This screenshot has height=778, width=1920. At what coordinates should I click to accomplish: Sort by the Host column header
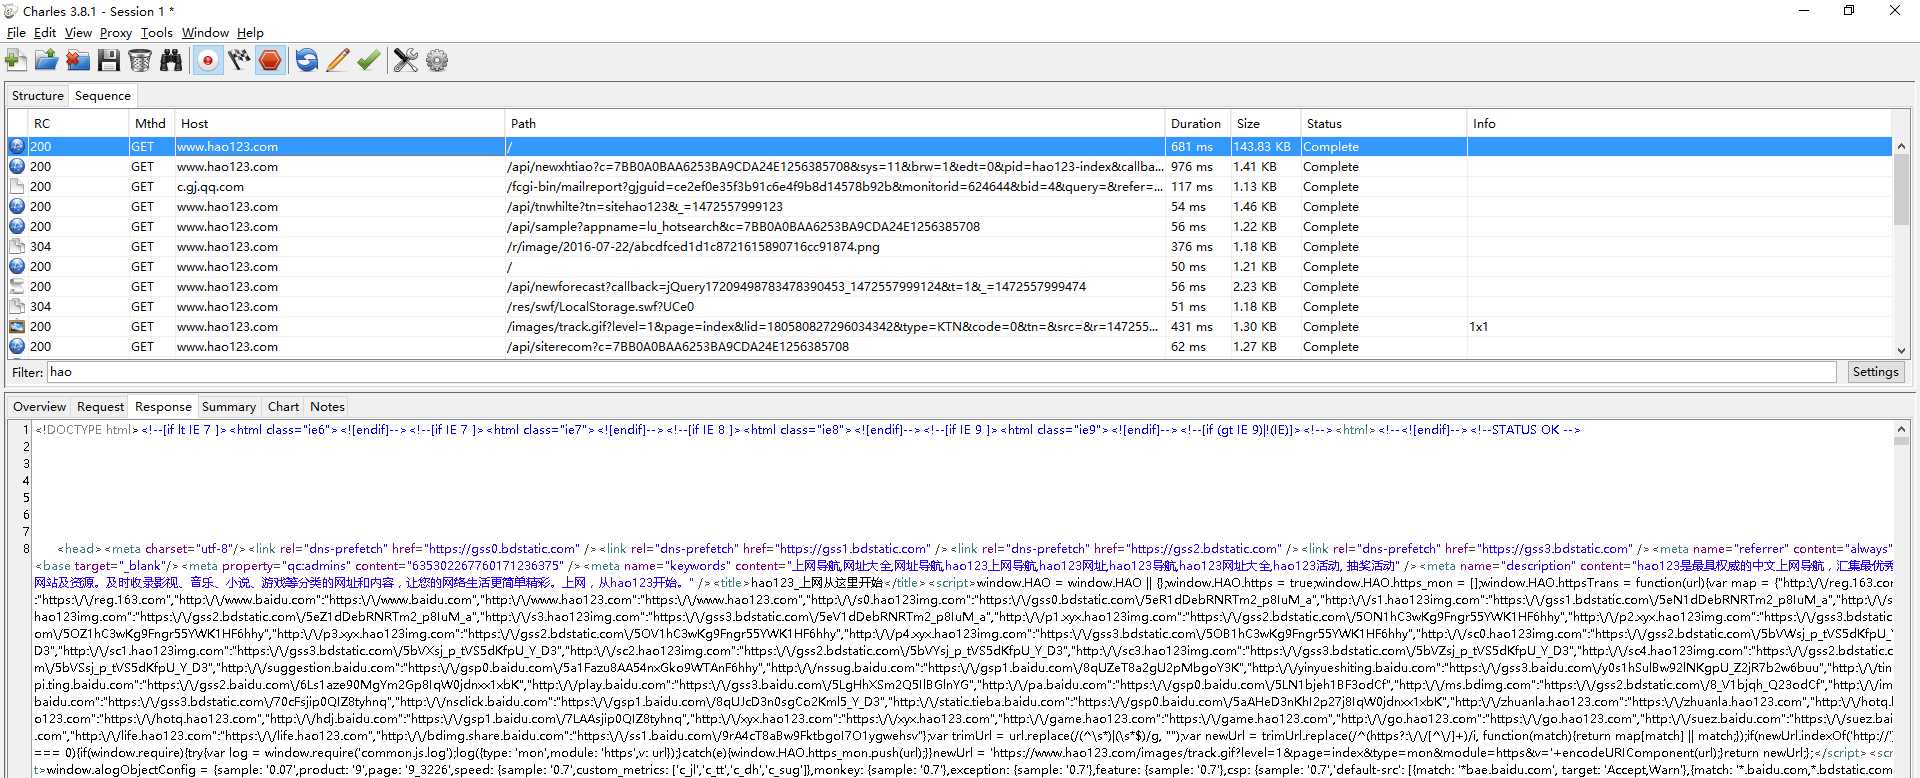tap(339, 123)
